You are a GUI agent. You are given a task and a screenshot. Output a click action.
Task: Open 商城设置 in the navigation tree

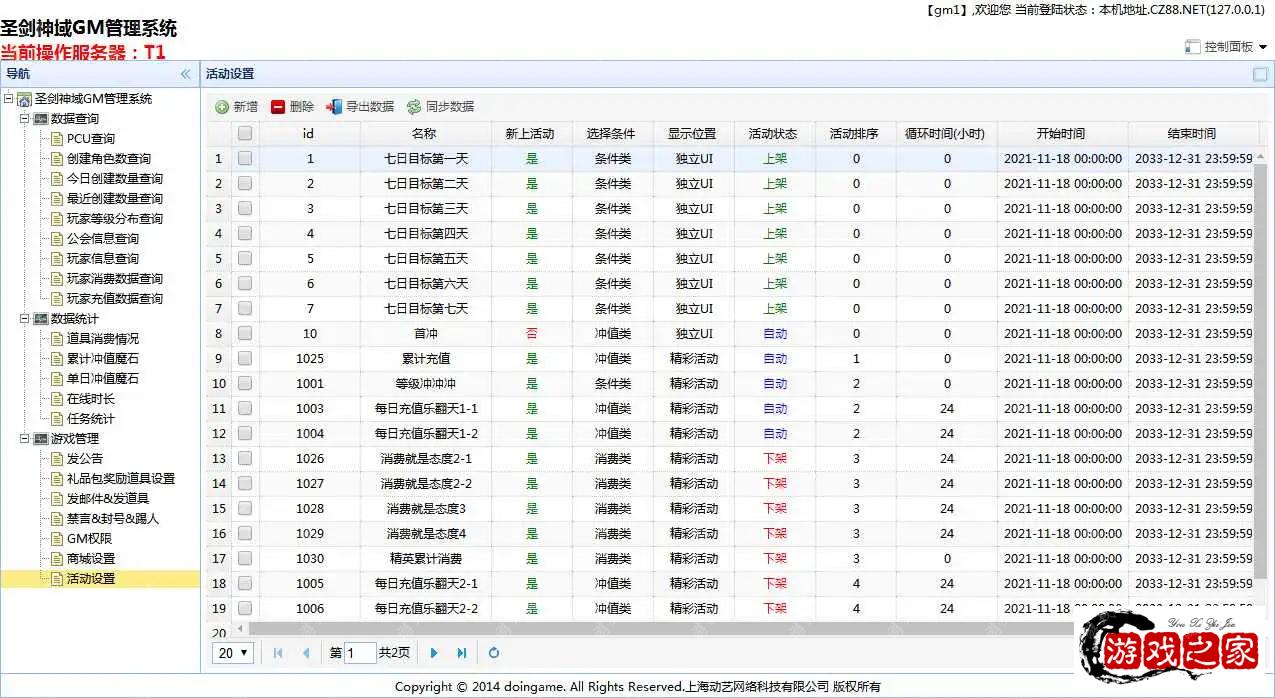click(x=91, y=558)
